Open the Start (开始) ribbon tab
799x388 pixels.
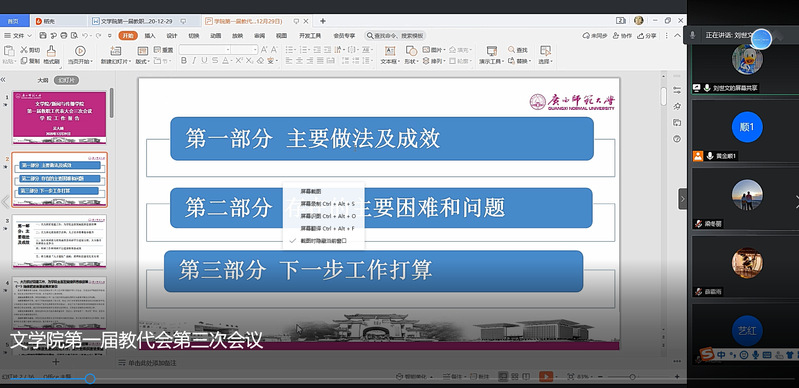point(128,36)
